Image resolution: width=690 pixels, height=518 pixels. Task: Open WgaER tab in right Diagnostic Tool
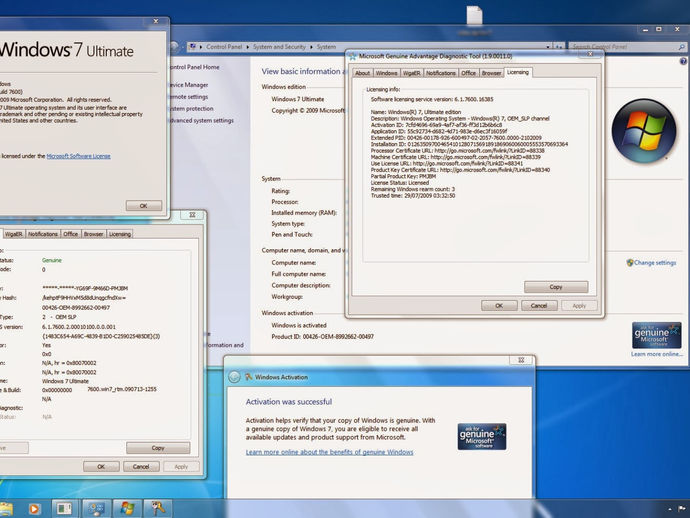pyautogui.click(x=411, y=73)
